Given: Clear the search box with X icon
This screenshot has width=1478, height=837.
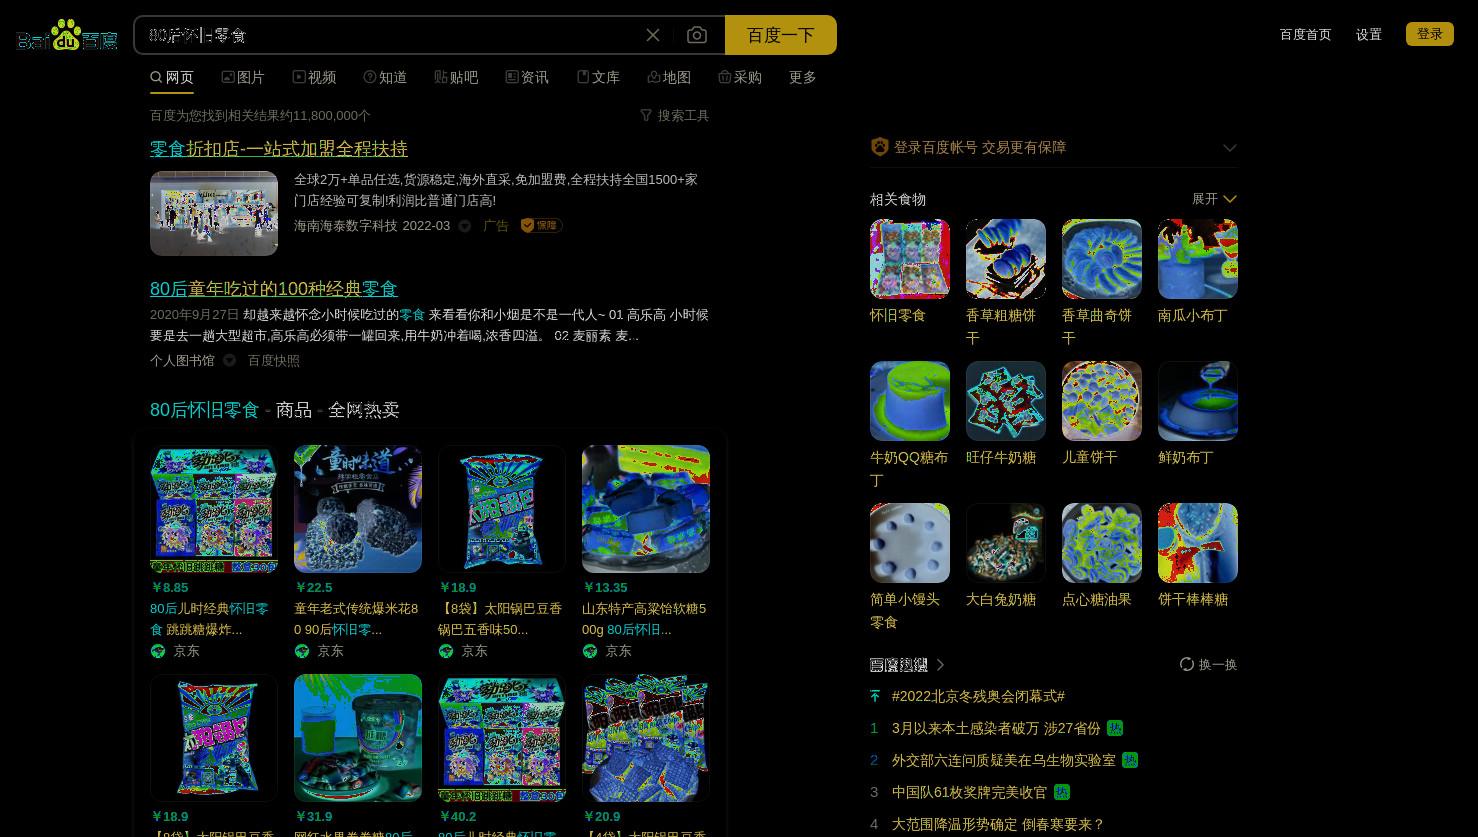Looking at the screenshot, I should click(653, 35).
